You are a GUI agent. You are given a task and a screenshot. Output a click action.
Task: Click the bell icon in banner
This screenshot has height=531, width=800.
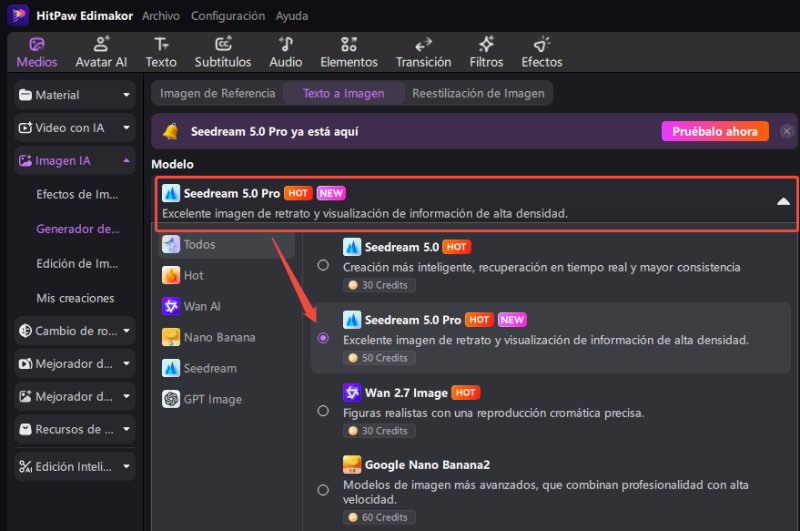(x=170, y=132)
